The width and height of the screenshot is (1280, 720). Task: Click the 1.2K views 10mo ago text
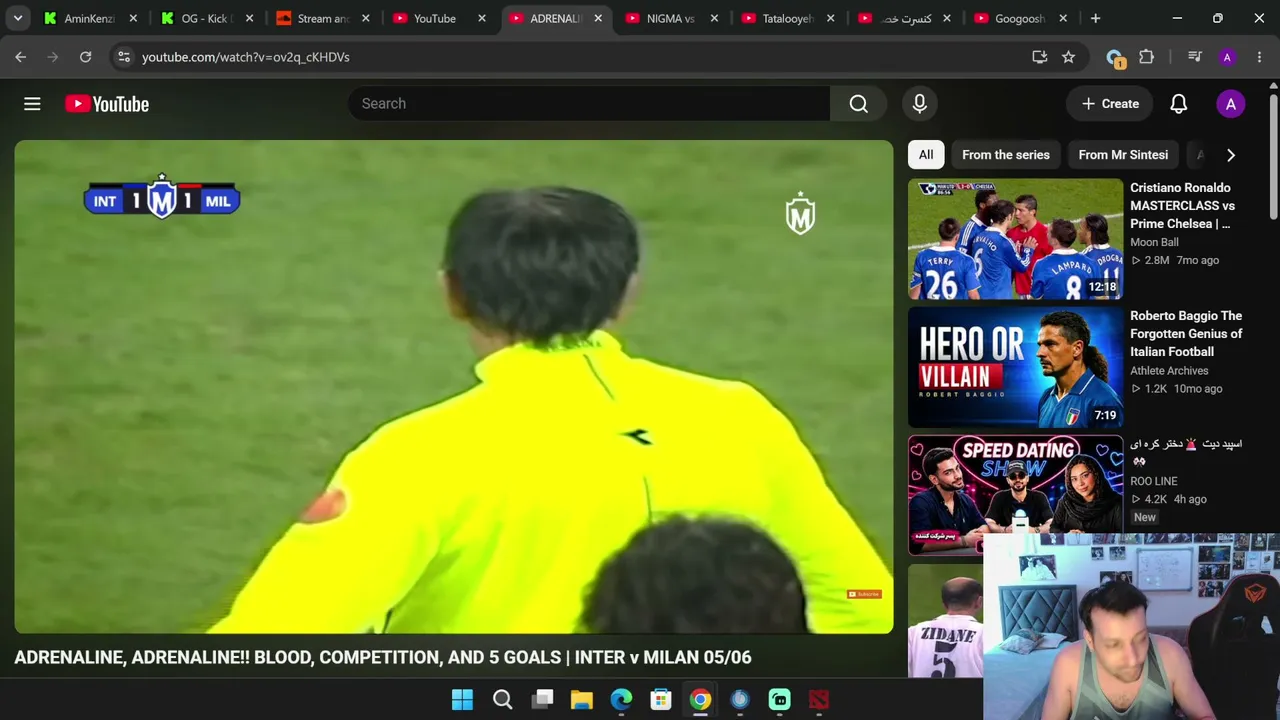pos(1176,389)
